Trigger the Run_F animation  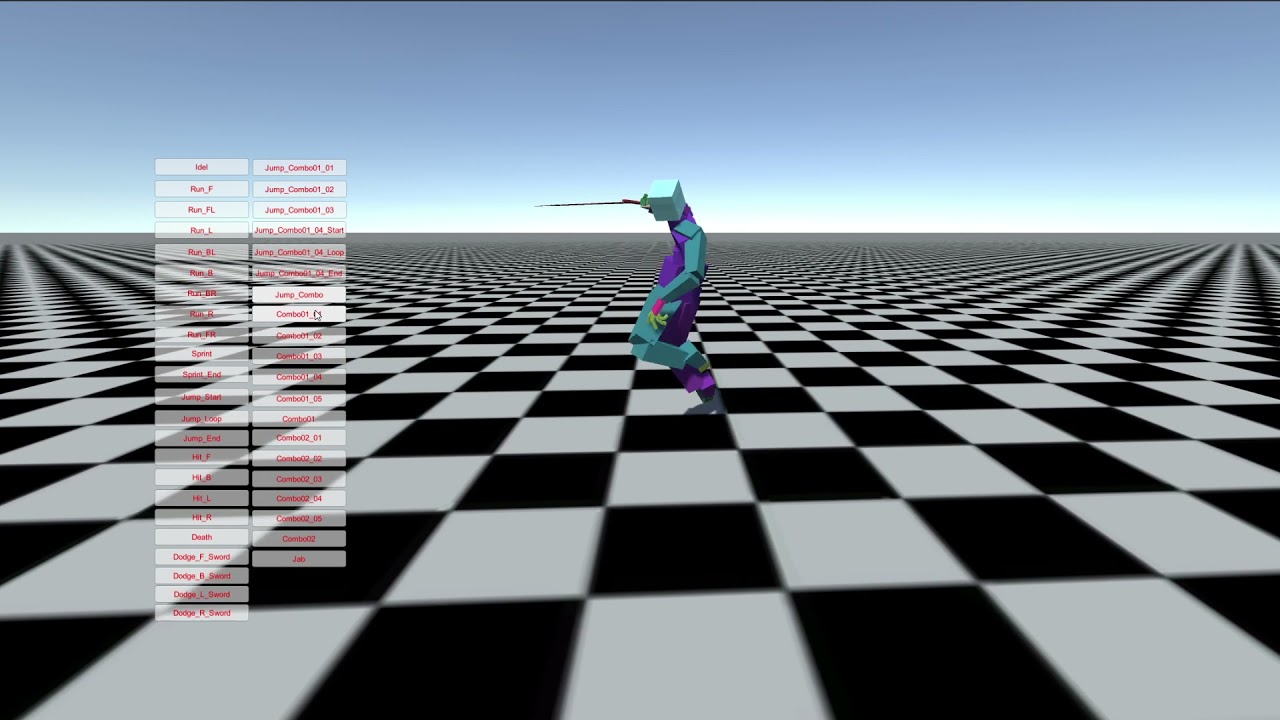point(201,189)
